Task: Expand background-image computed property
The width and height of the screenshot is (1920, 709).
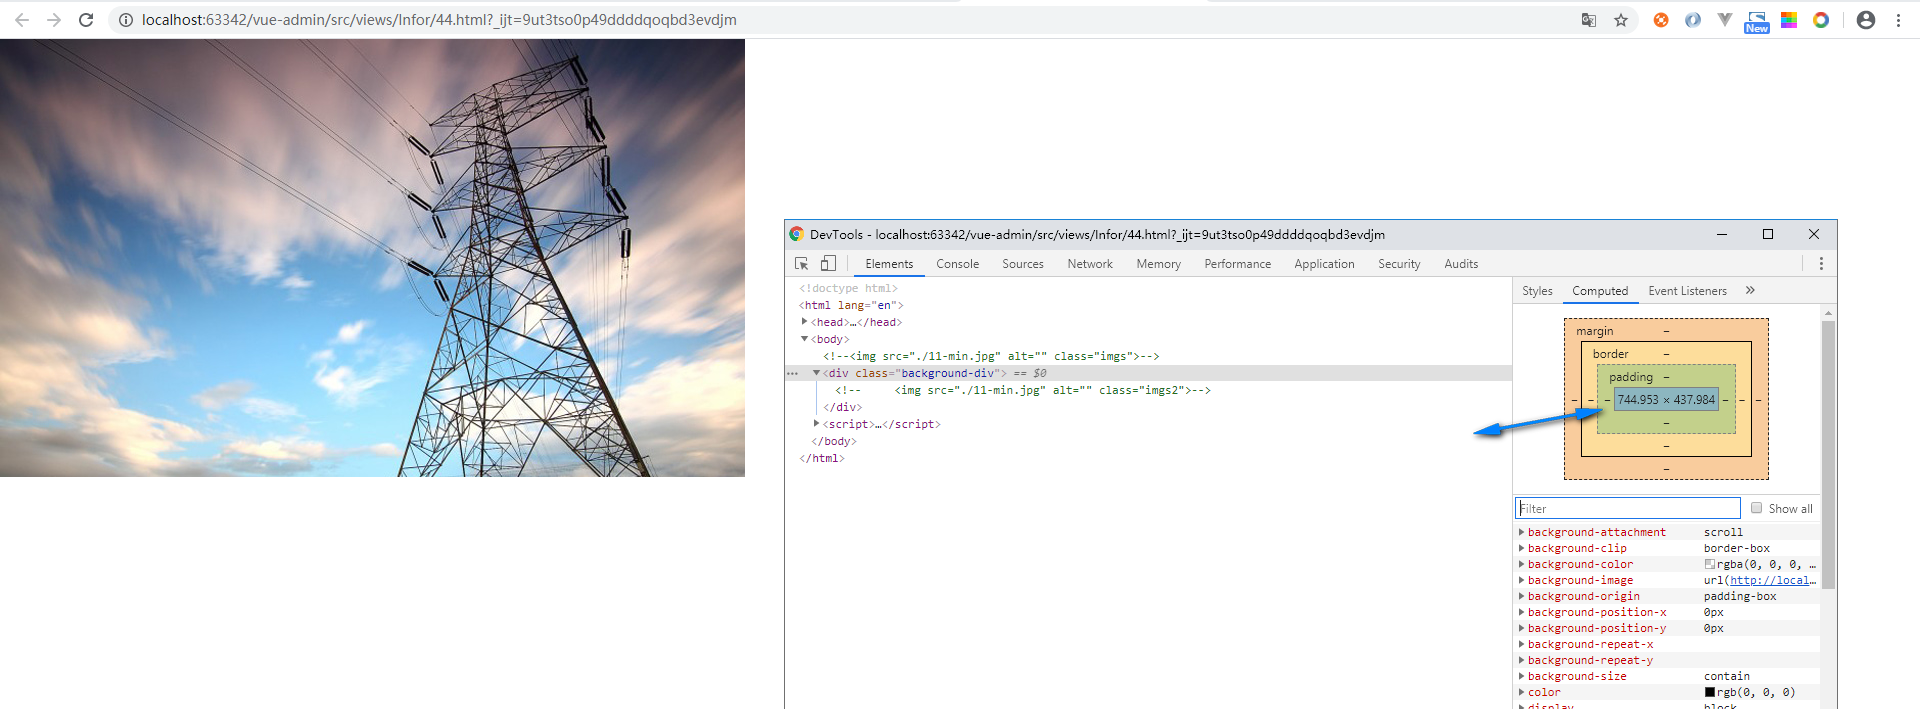Action: point(1521,580)
